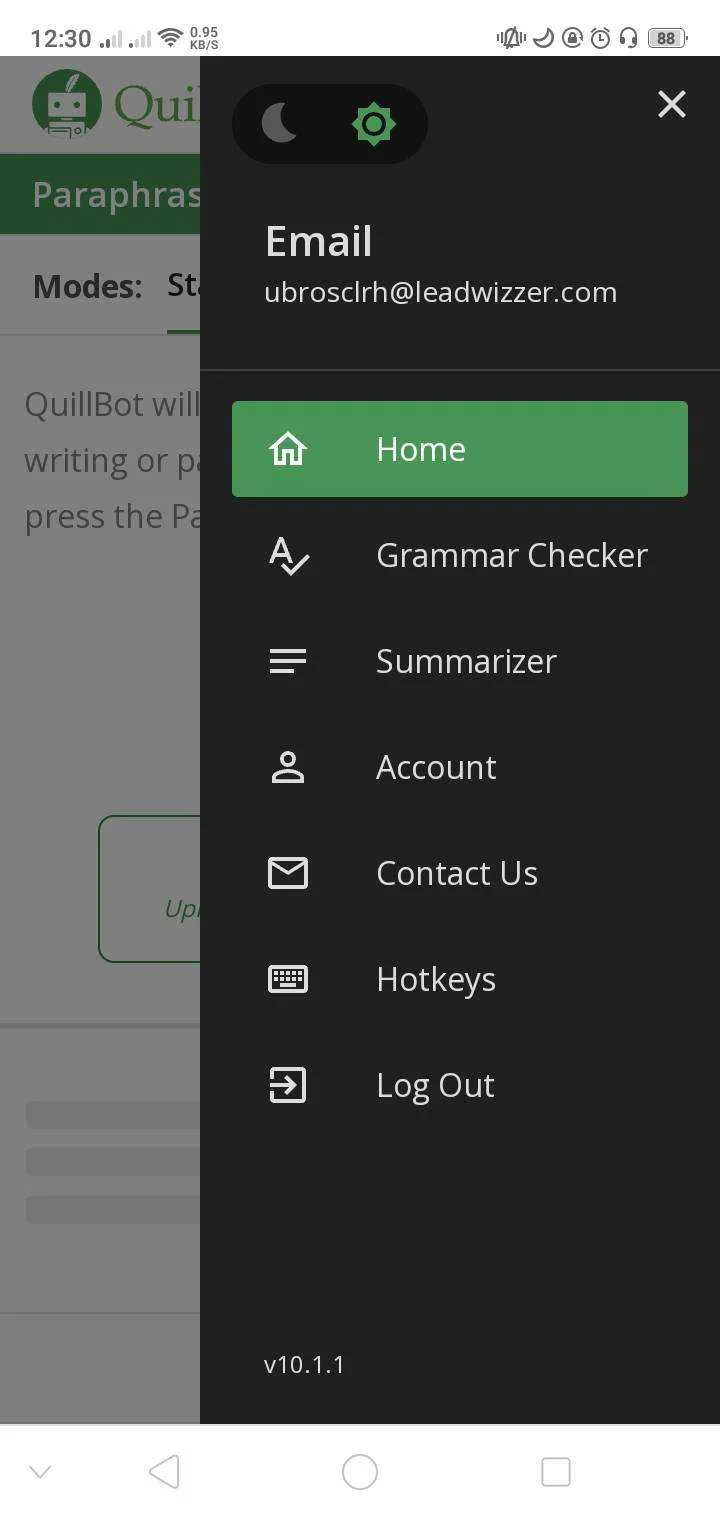Screen dimensions: 720x1520
Task: Tap the Android back navigation button
Action: pos(164,1472)
